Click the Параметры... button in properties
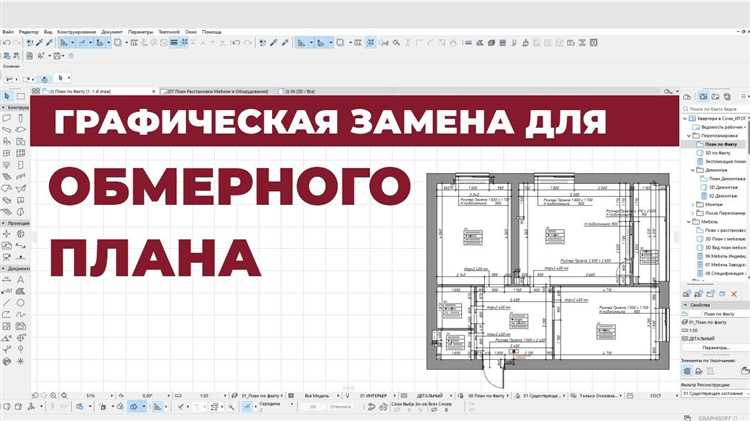The image size is (750, 421). click(x=716, y=348)
